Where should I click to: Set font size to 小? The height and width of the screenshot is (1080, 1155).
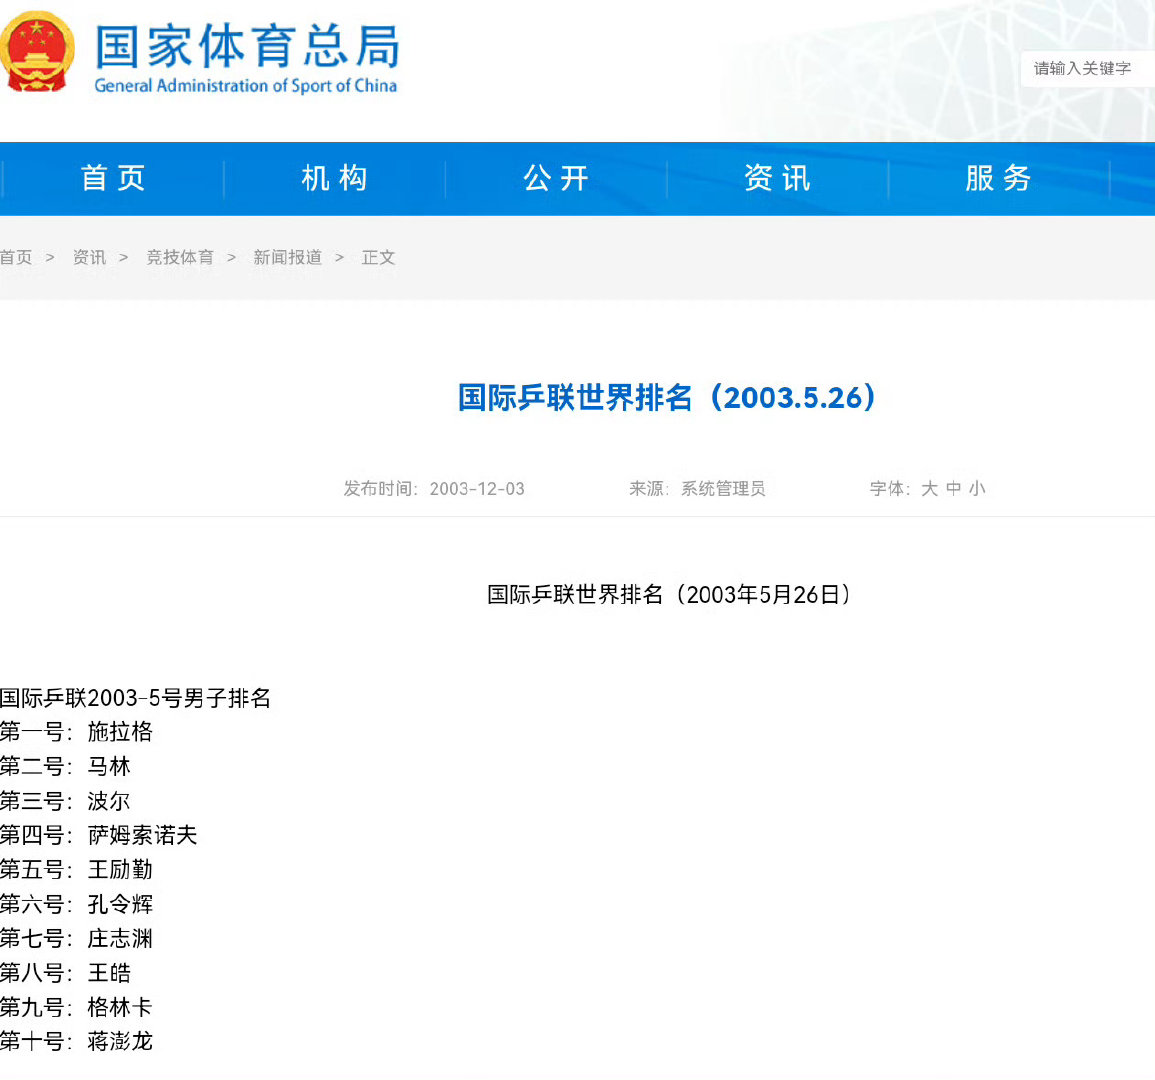(x=977, y=488)
